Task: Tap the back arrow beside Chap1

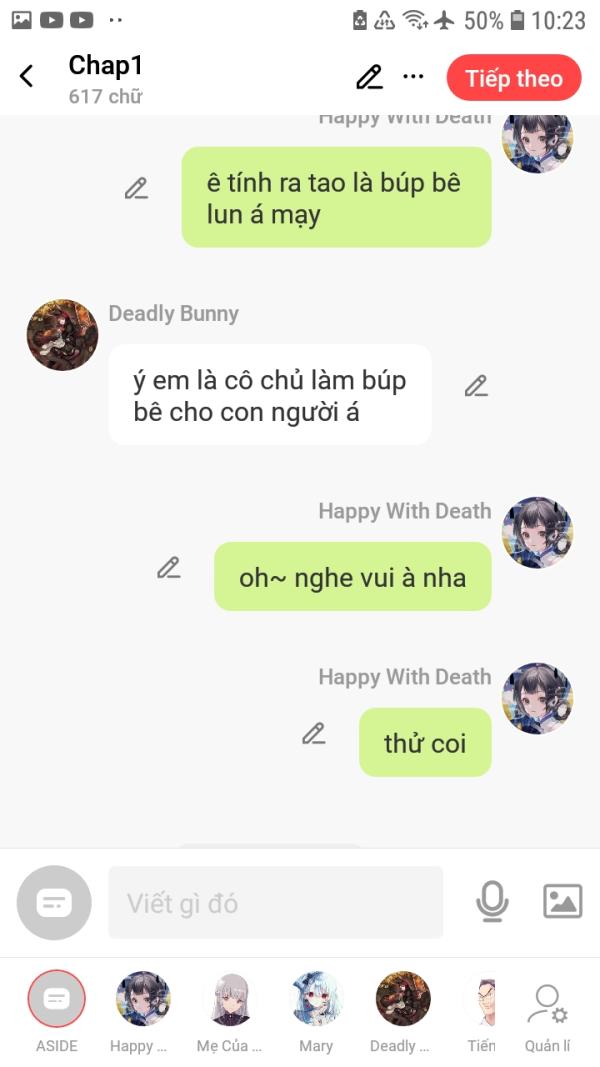Action: point(27,76)
